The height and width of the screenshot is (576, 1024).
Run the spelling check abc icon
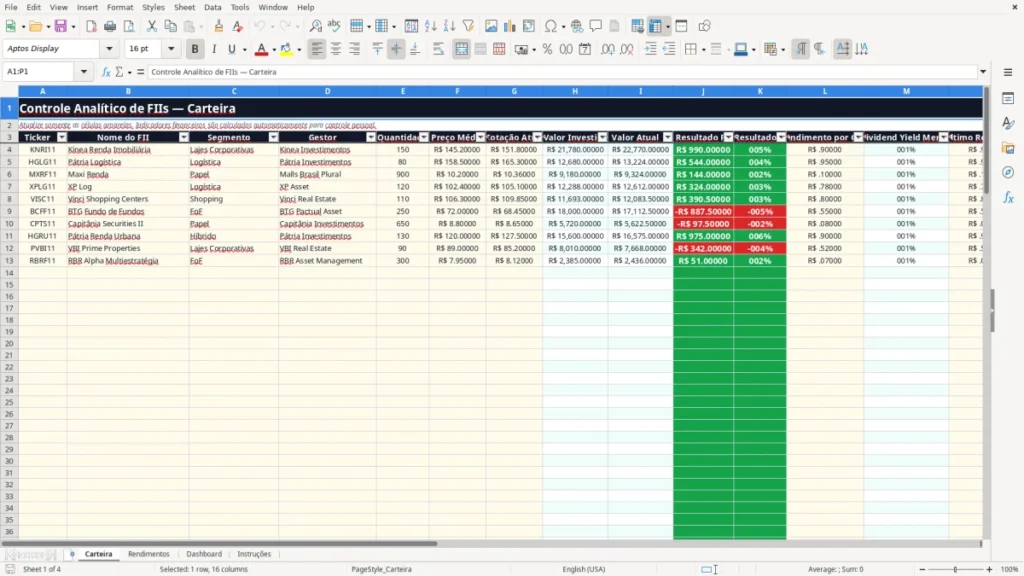(x=334, y=26)
